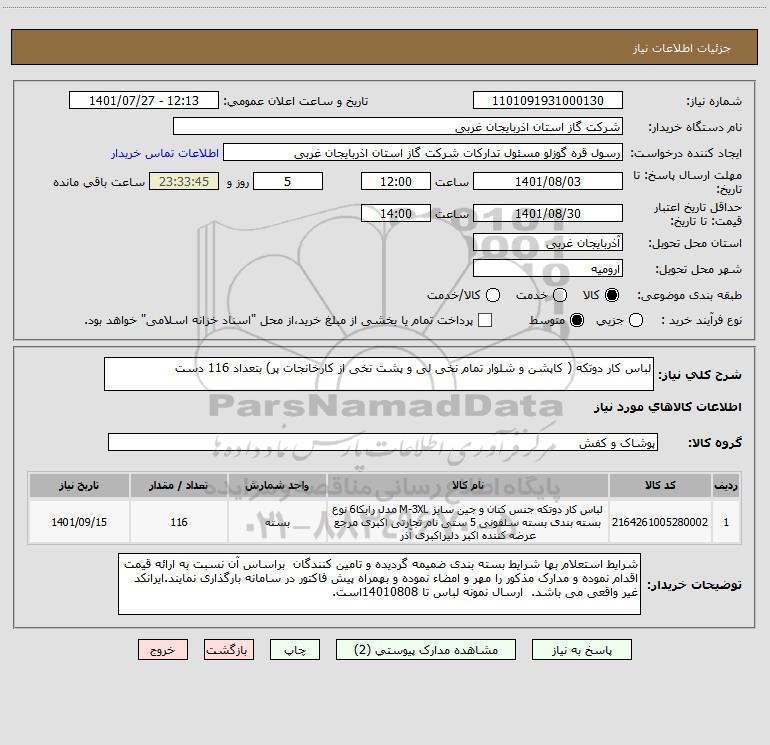
Task: Click the announcement date field 1401/07/27 - 12:13
Action: [x=144, y=101]
